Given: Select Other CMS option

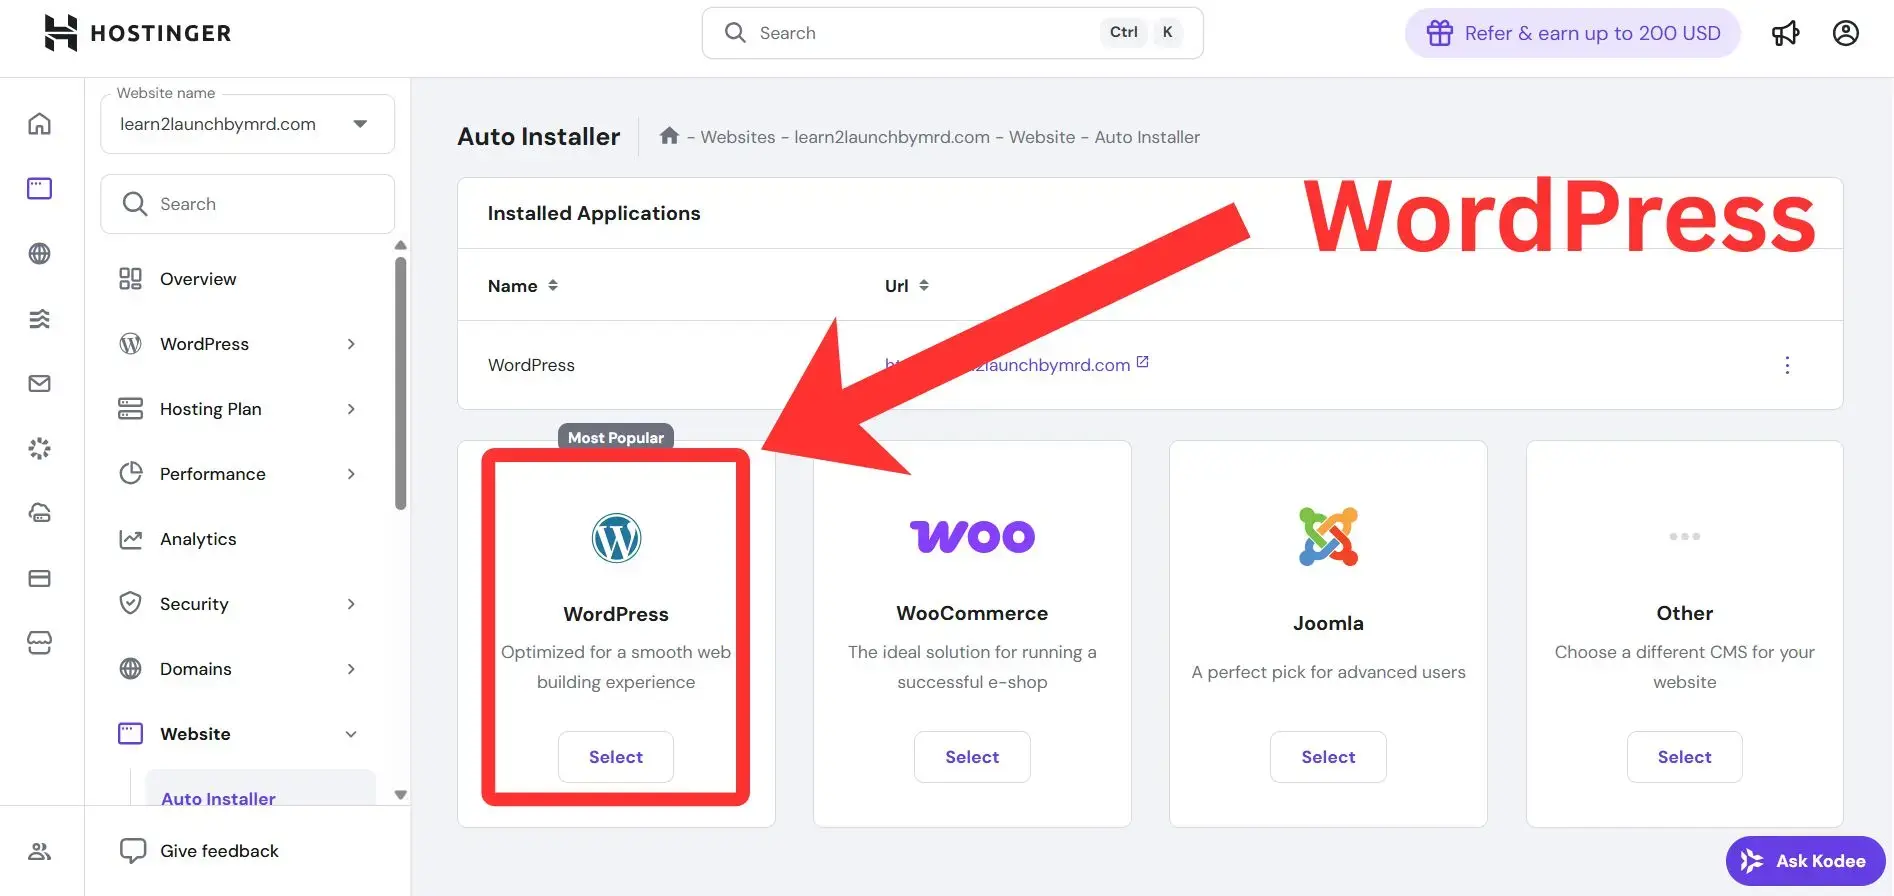Looking at the screenshot, I should 1684,757.
